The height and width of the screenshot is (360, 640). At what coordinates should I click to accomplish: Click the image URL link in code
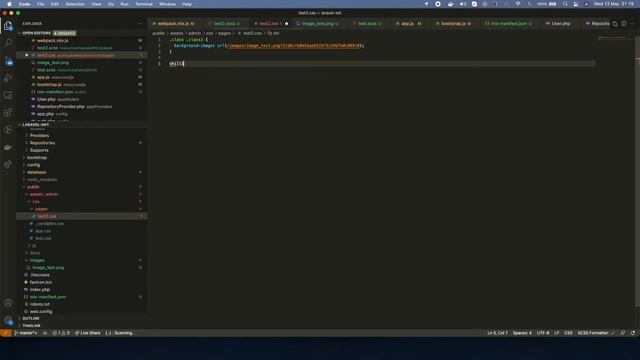(x=294, y=46)
